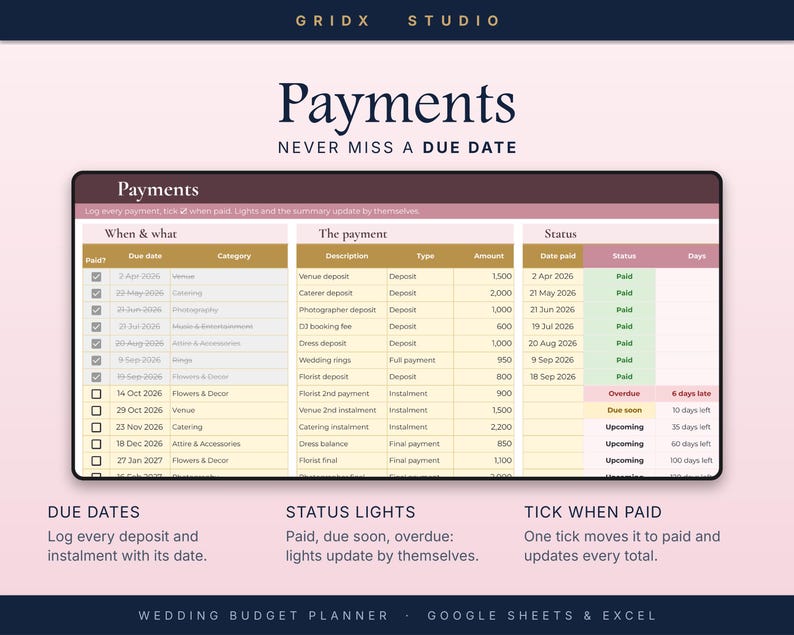The height and width of the screenshot is (635, 794).
Task: Untick the paid checkbox for Dress deposit
Action: pyautogui.click(x=96, y=344)
